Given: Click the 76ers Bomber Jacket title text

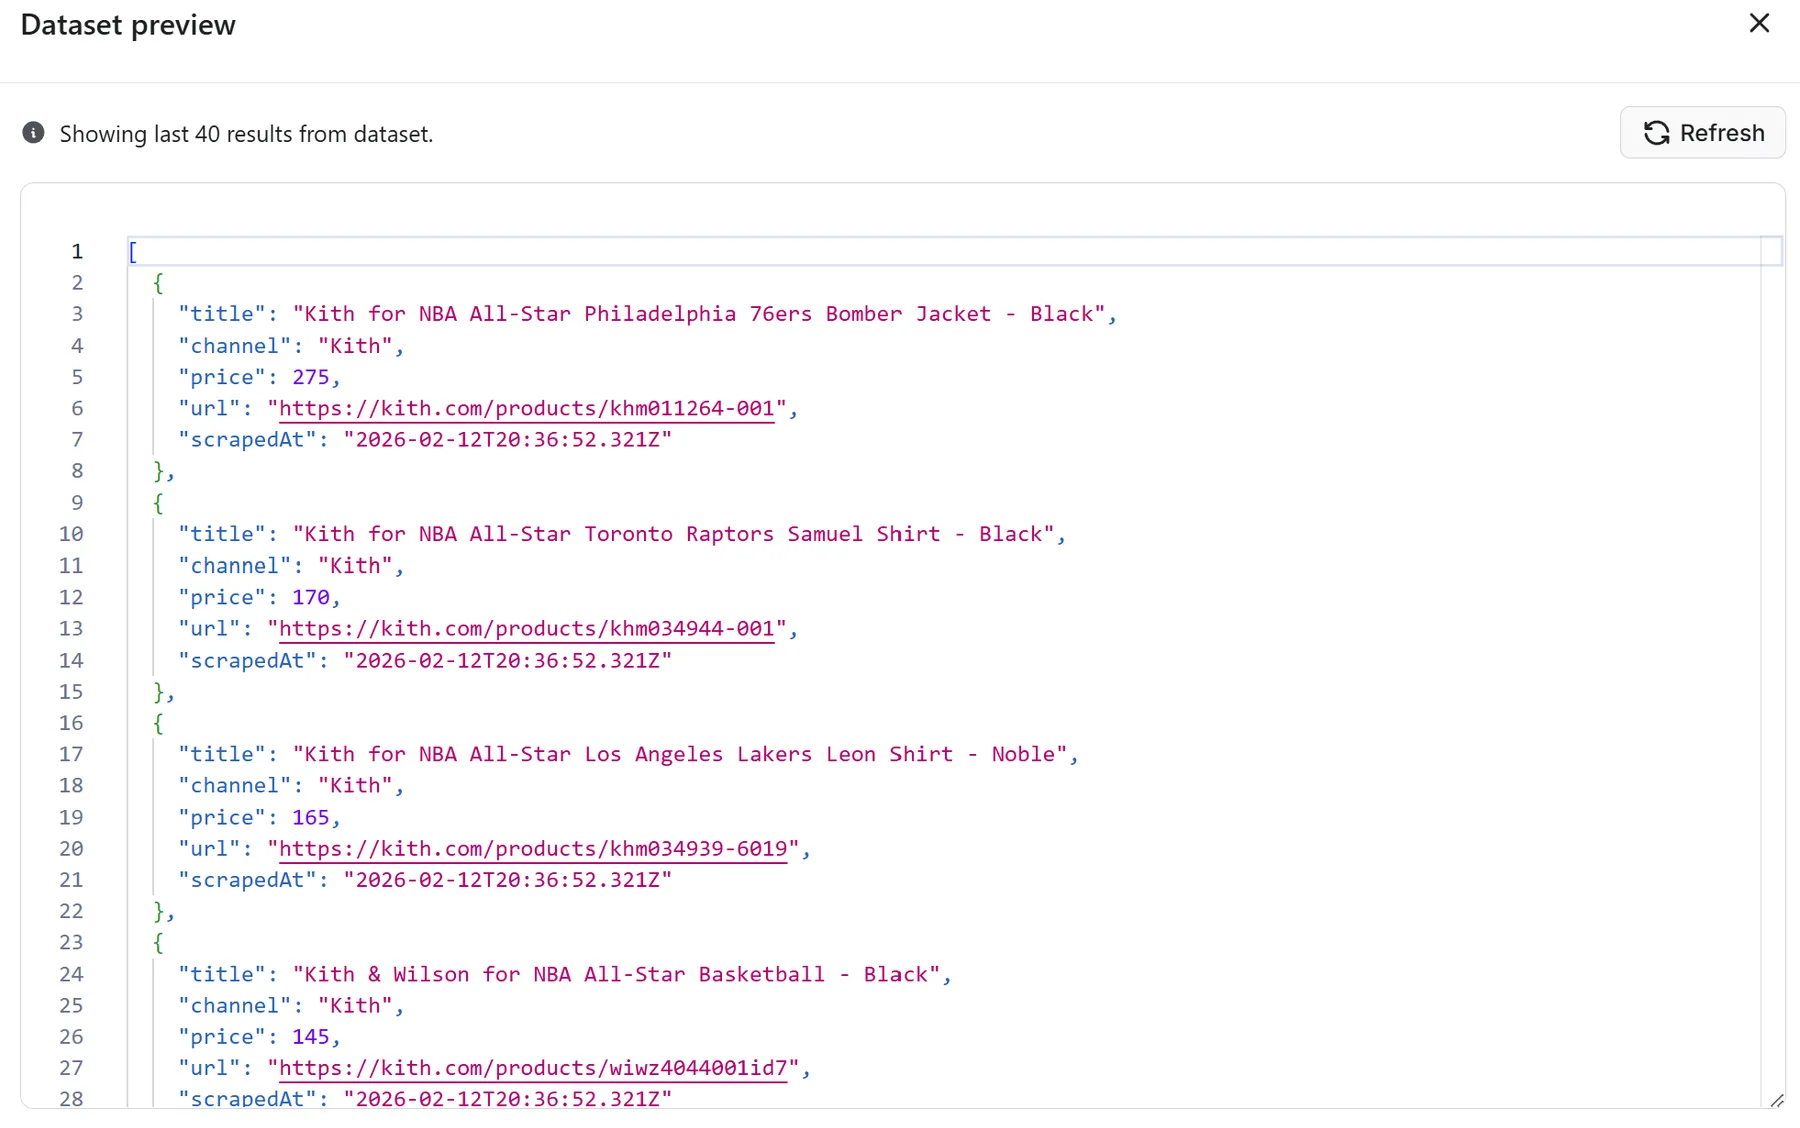Looking at the screenshot, I should (700, 313).
